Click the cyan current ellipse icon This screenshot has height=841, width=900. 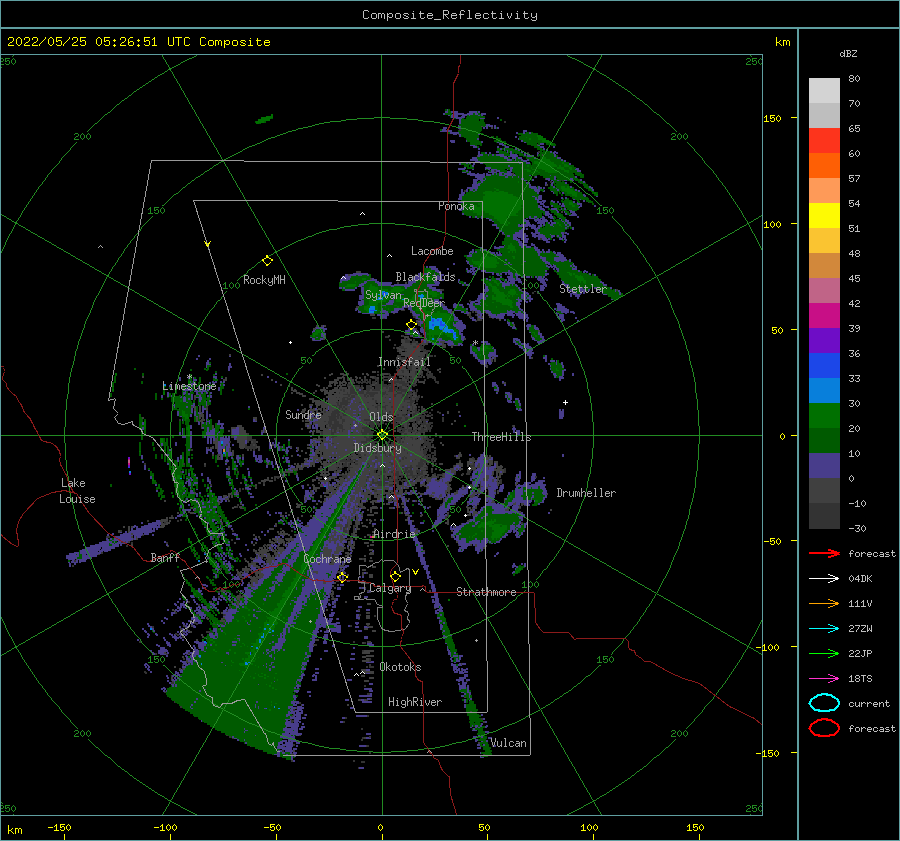click(x=824, y=703)
